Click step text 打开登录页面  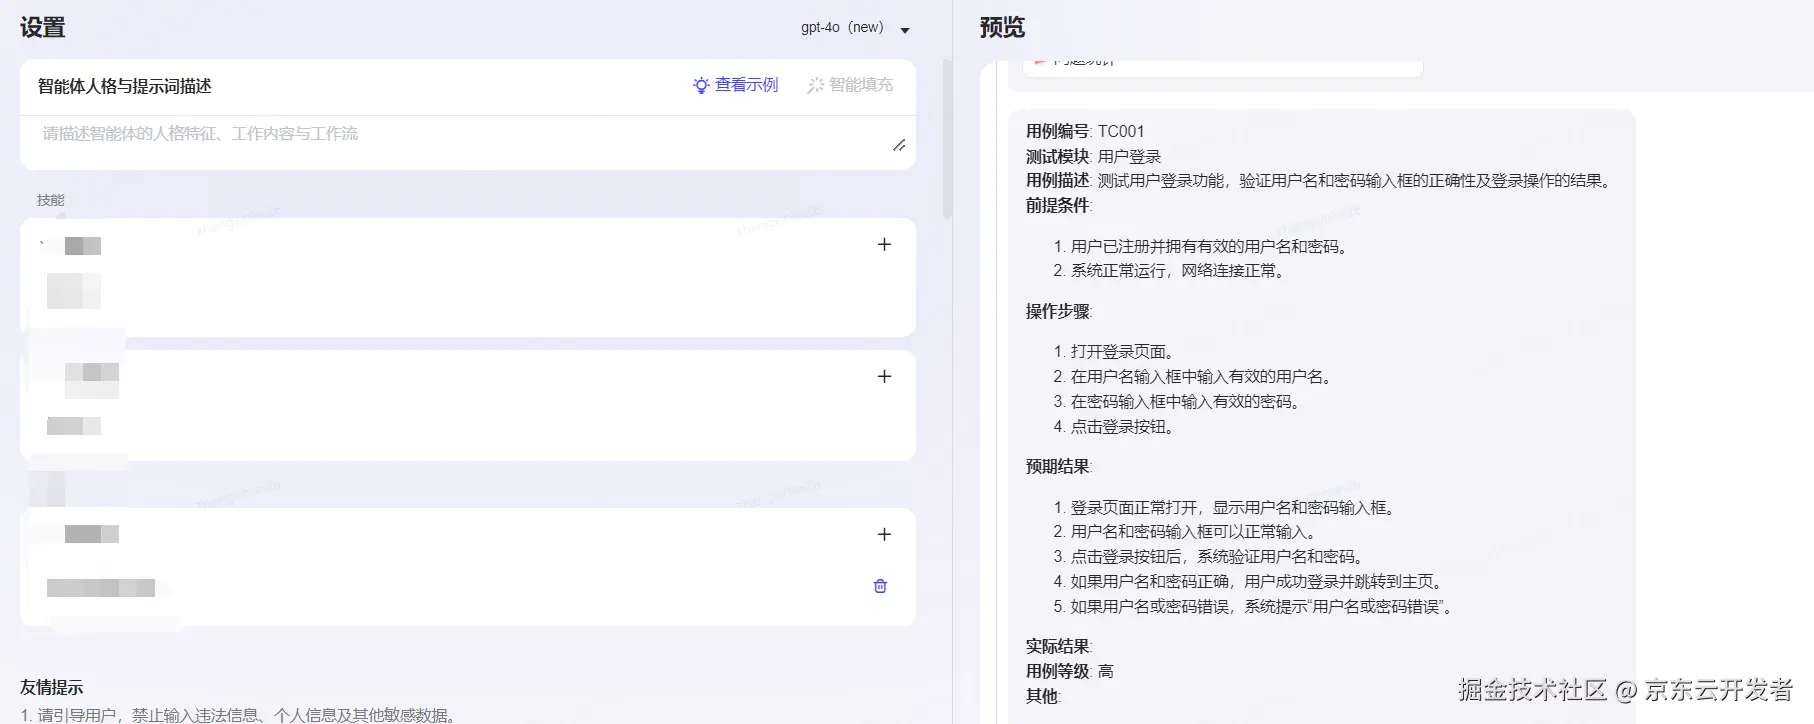click(x=1121, y=352)
